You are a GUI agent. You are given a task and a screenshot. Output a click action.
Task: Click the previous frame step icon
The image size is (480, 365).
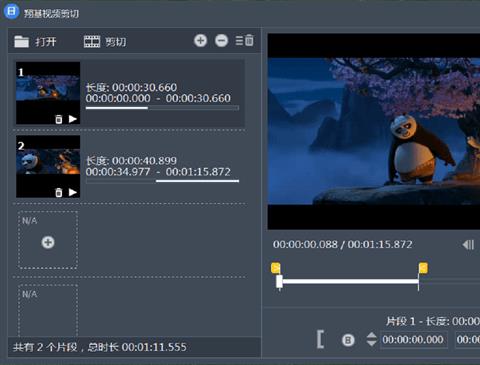(468, 245)
